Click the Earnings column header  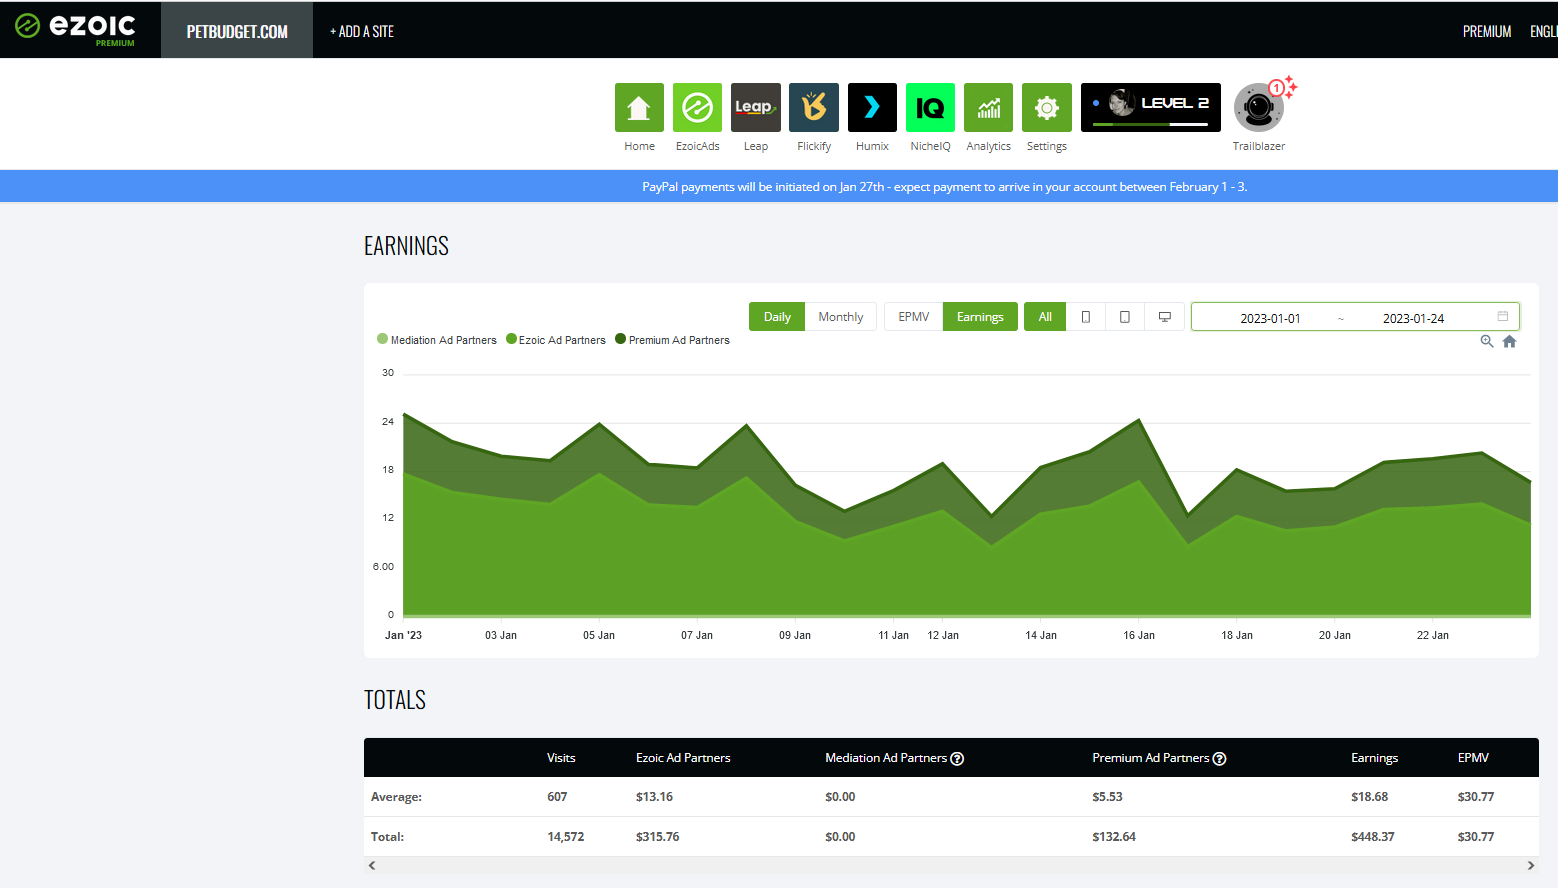[1374, 758]
